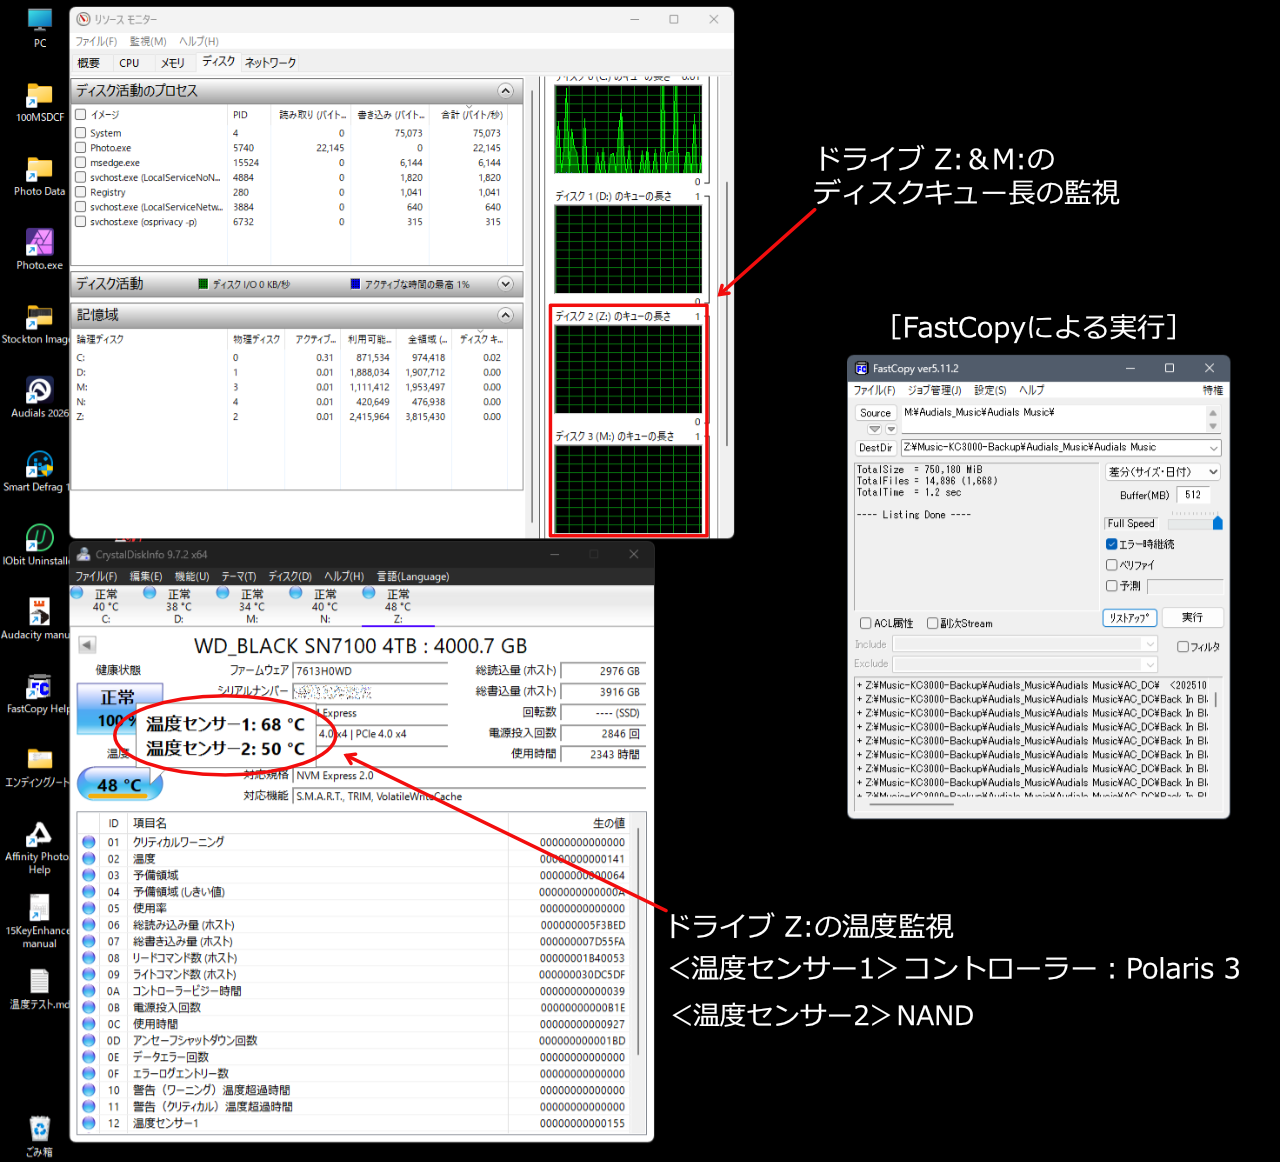
Task: Check the Registry process checkbox
Action: tap(81, 192)
